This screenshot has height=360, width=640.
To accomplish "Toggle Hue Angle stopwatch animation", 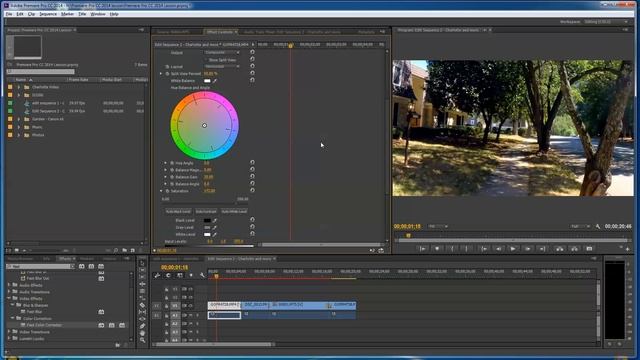I will (172, 163).
